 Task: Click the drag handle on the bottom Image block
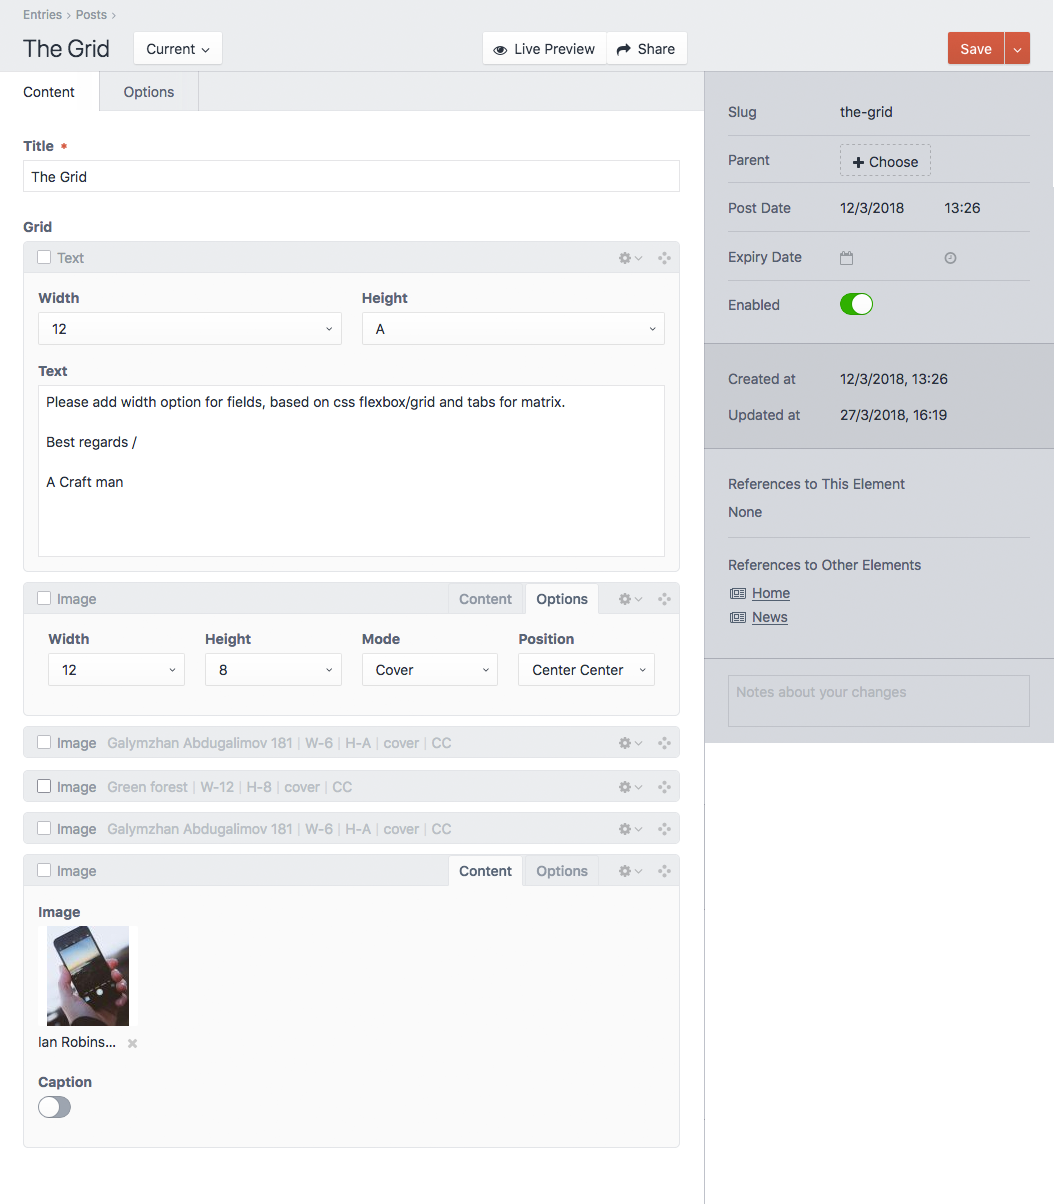tap(664, 870)
